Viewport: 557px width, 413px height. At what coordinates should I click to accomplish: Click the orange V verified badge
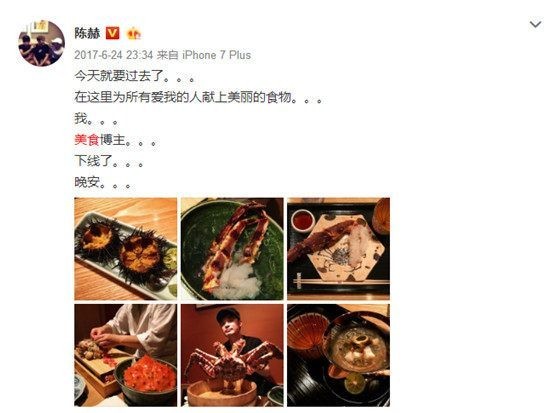[x=112, y=33]
